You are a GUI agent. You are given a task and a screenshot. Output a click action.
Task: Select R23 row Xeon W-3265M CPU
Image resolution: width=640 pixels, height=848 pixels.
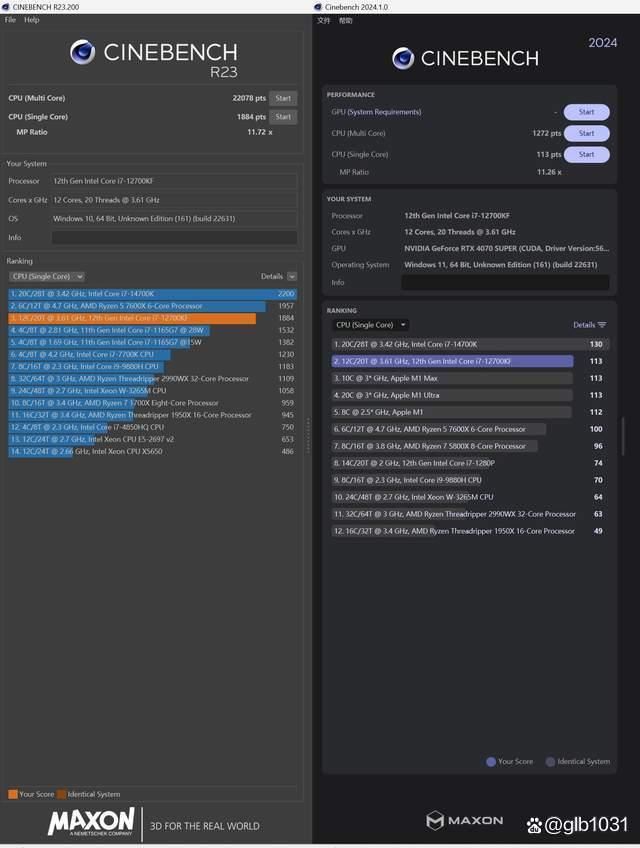coord(153,390)
